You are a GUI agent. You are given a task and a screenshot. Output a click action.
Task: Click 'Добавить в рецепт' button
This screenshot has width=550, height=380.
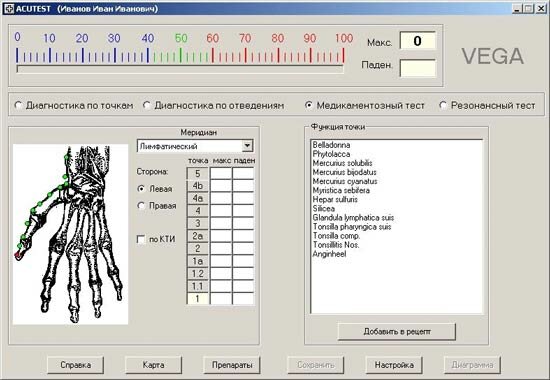[397, 332]
